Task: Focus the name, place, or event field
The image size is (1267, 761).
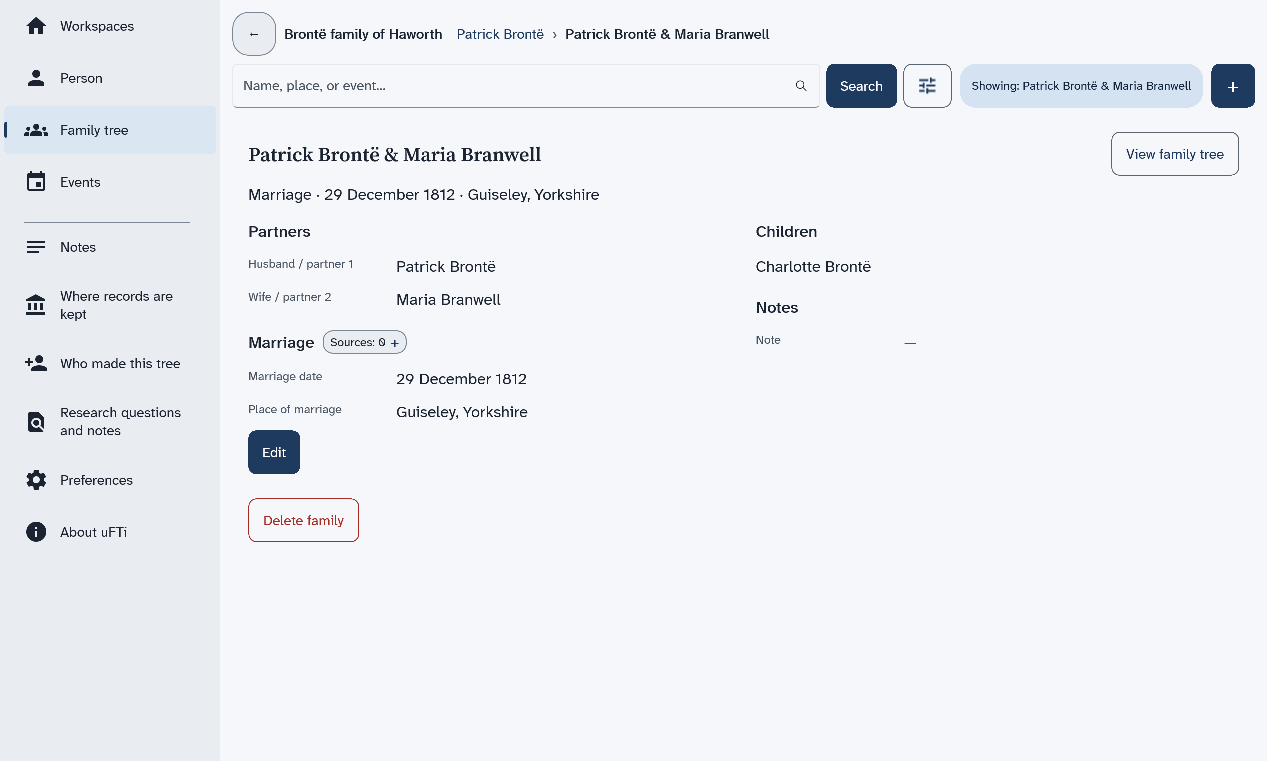Action: (x=526, y=86)
